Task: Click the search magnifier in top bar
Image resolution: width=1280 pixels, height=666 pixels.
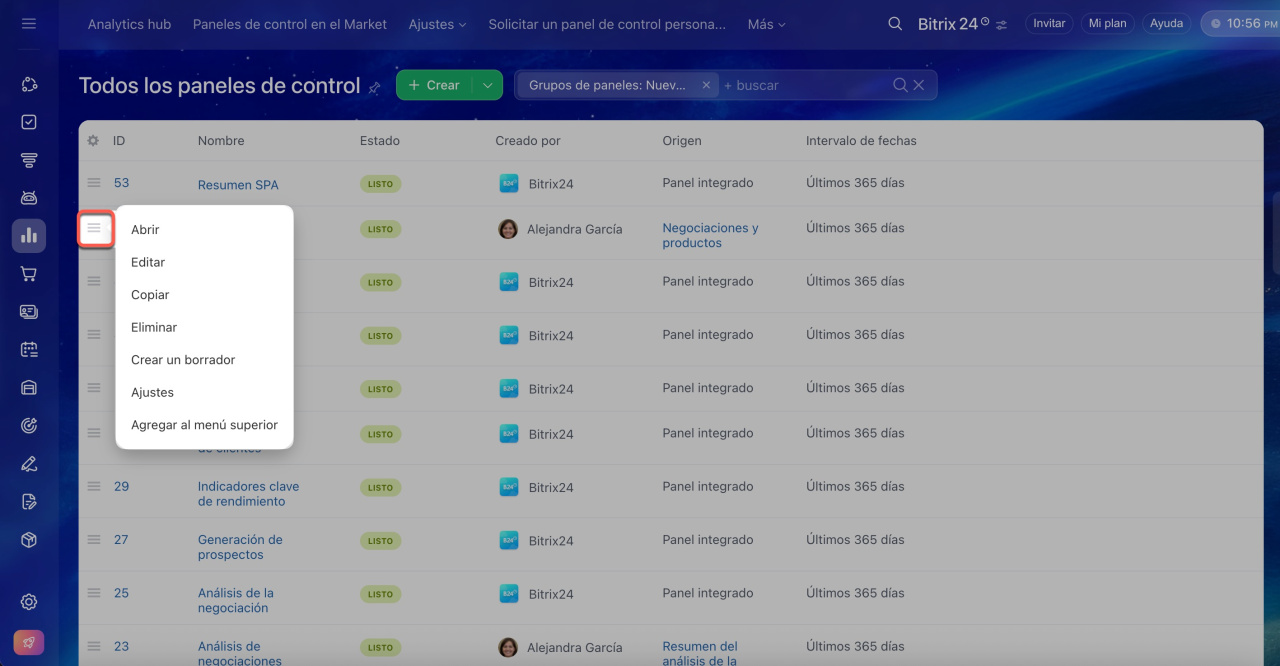Action: pyautogui.click(x=895, y=24)
